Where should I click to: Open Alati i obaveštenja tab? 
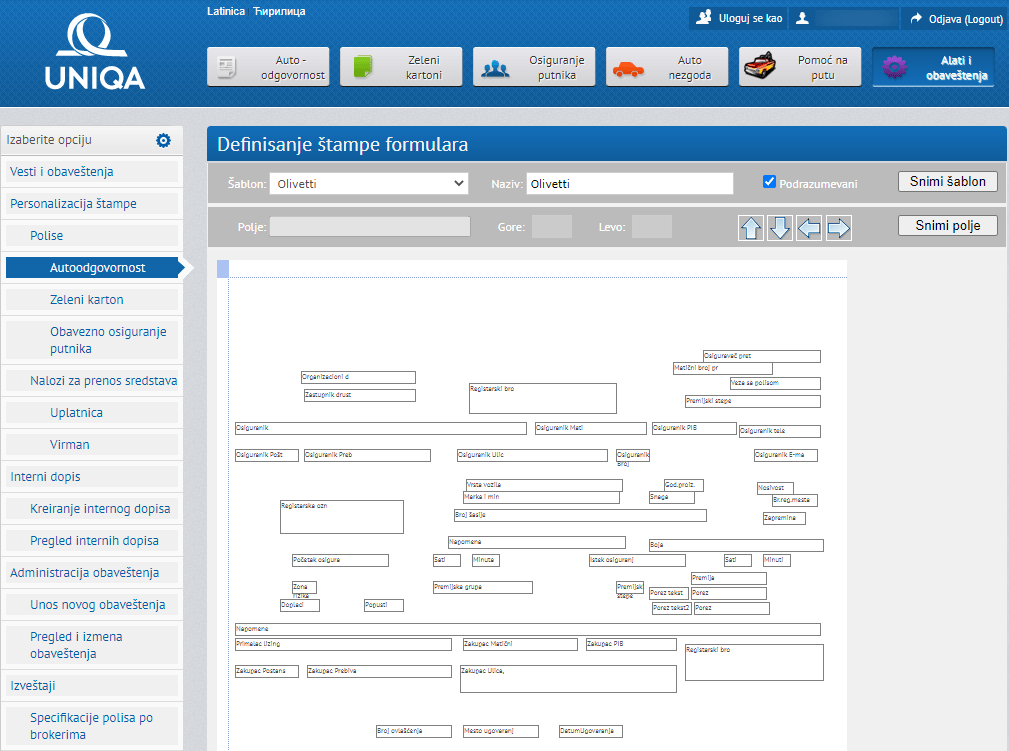tap(933, 67)
